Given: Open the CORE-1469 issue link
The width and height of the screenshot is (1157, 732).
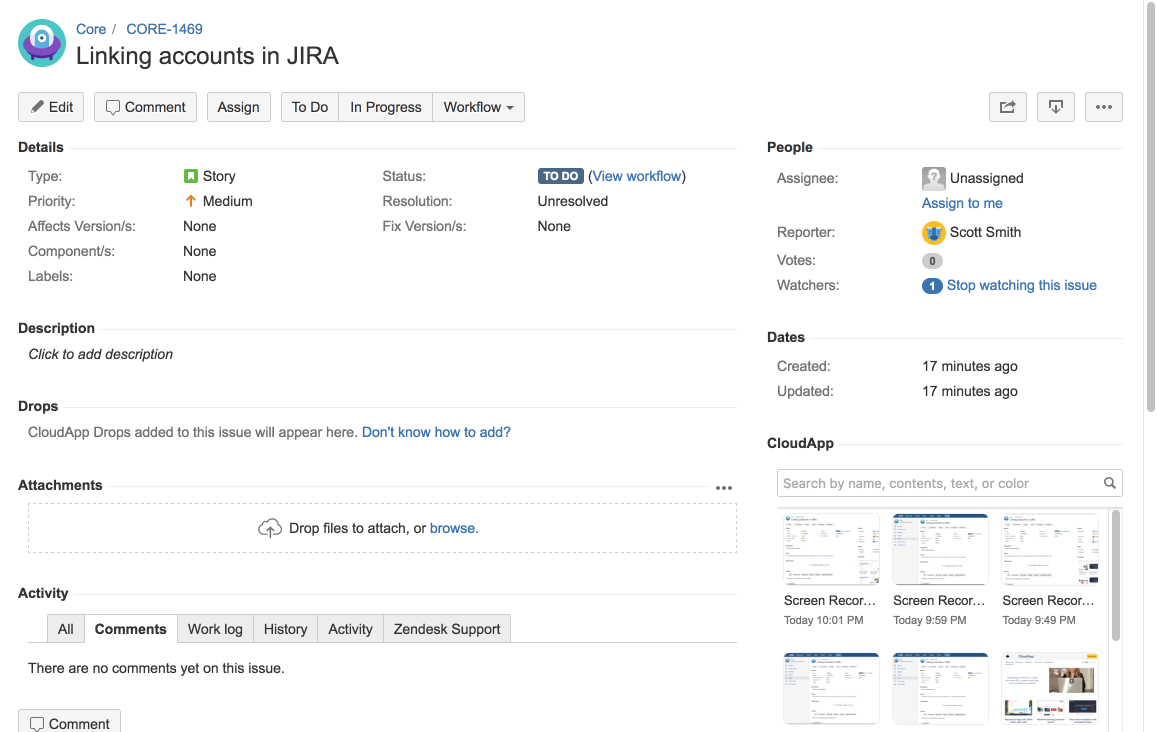Looking at the screenshot, I should click(x=164, y=29).
